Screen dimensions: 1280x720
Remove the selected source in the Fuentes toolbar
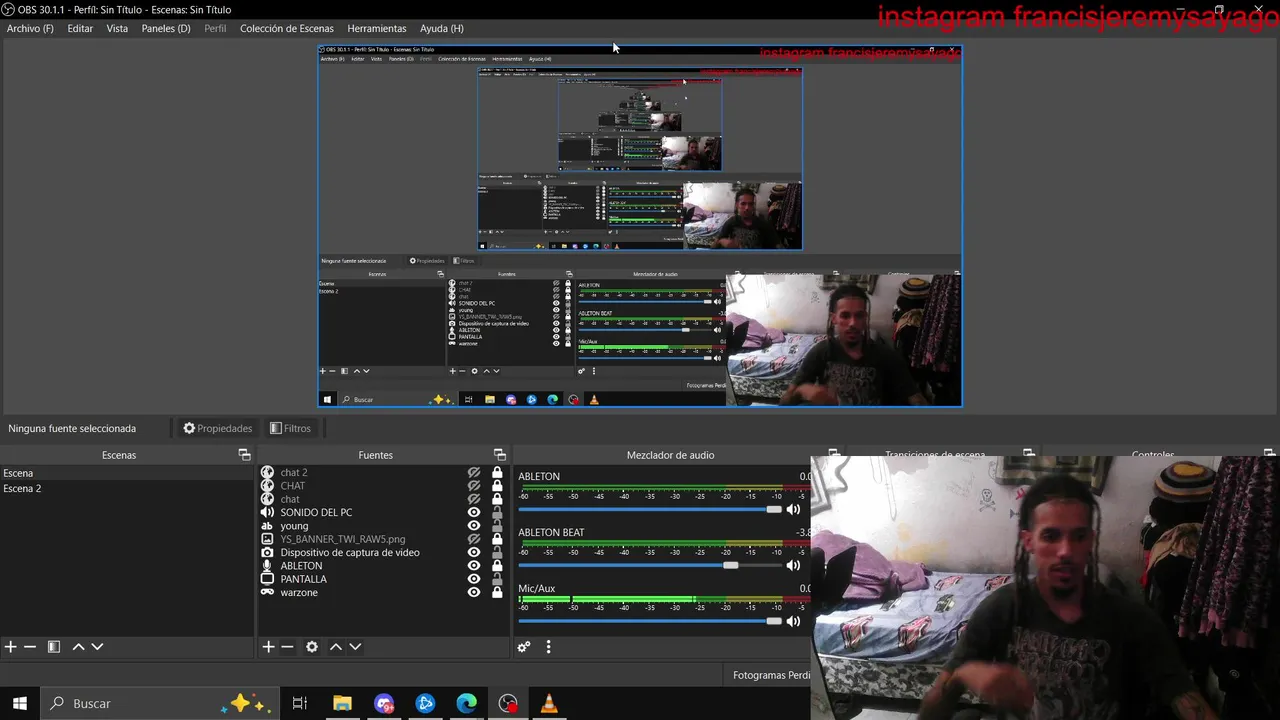point(287,647)
